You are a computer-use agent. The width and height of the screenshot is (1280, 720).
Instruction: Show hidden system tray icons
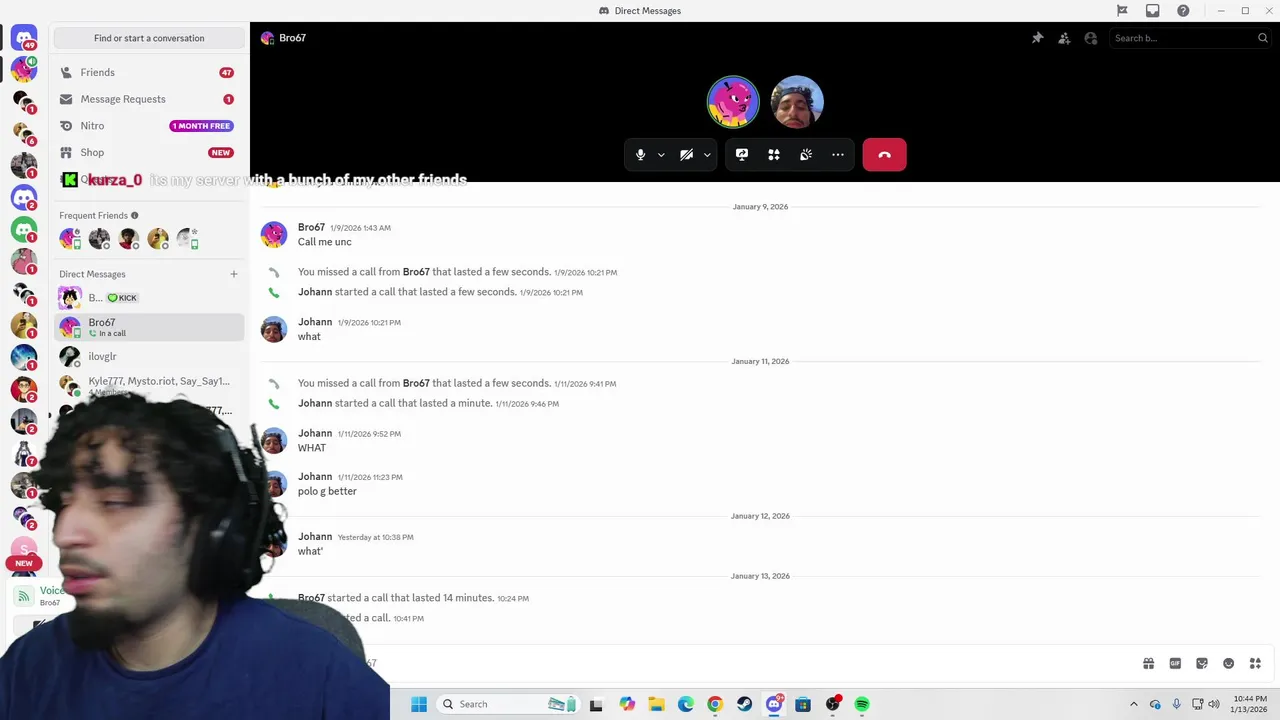coord(1133,704)
